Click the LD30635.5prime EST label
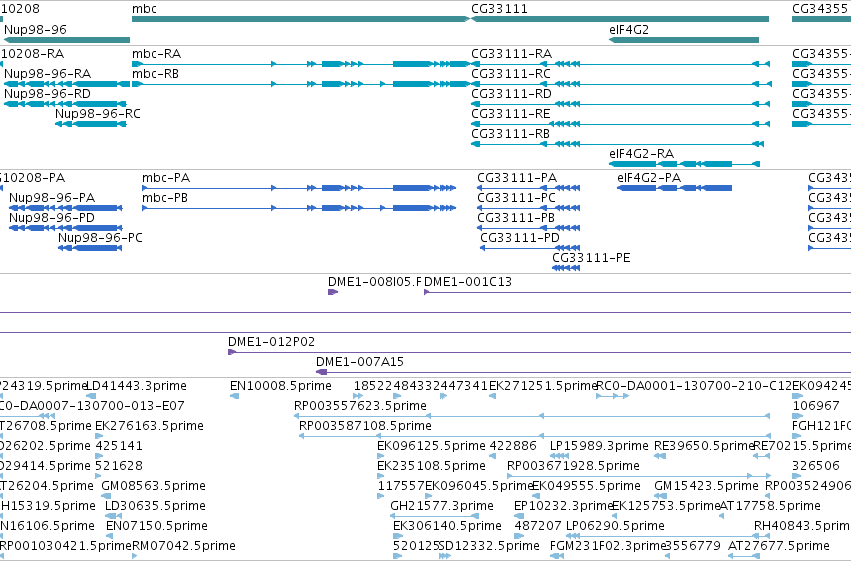The height and width of the screenshot is (561, 851). 155,507
